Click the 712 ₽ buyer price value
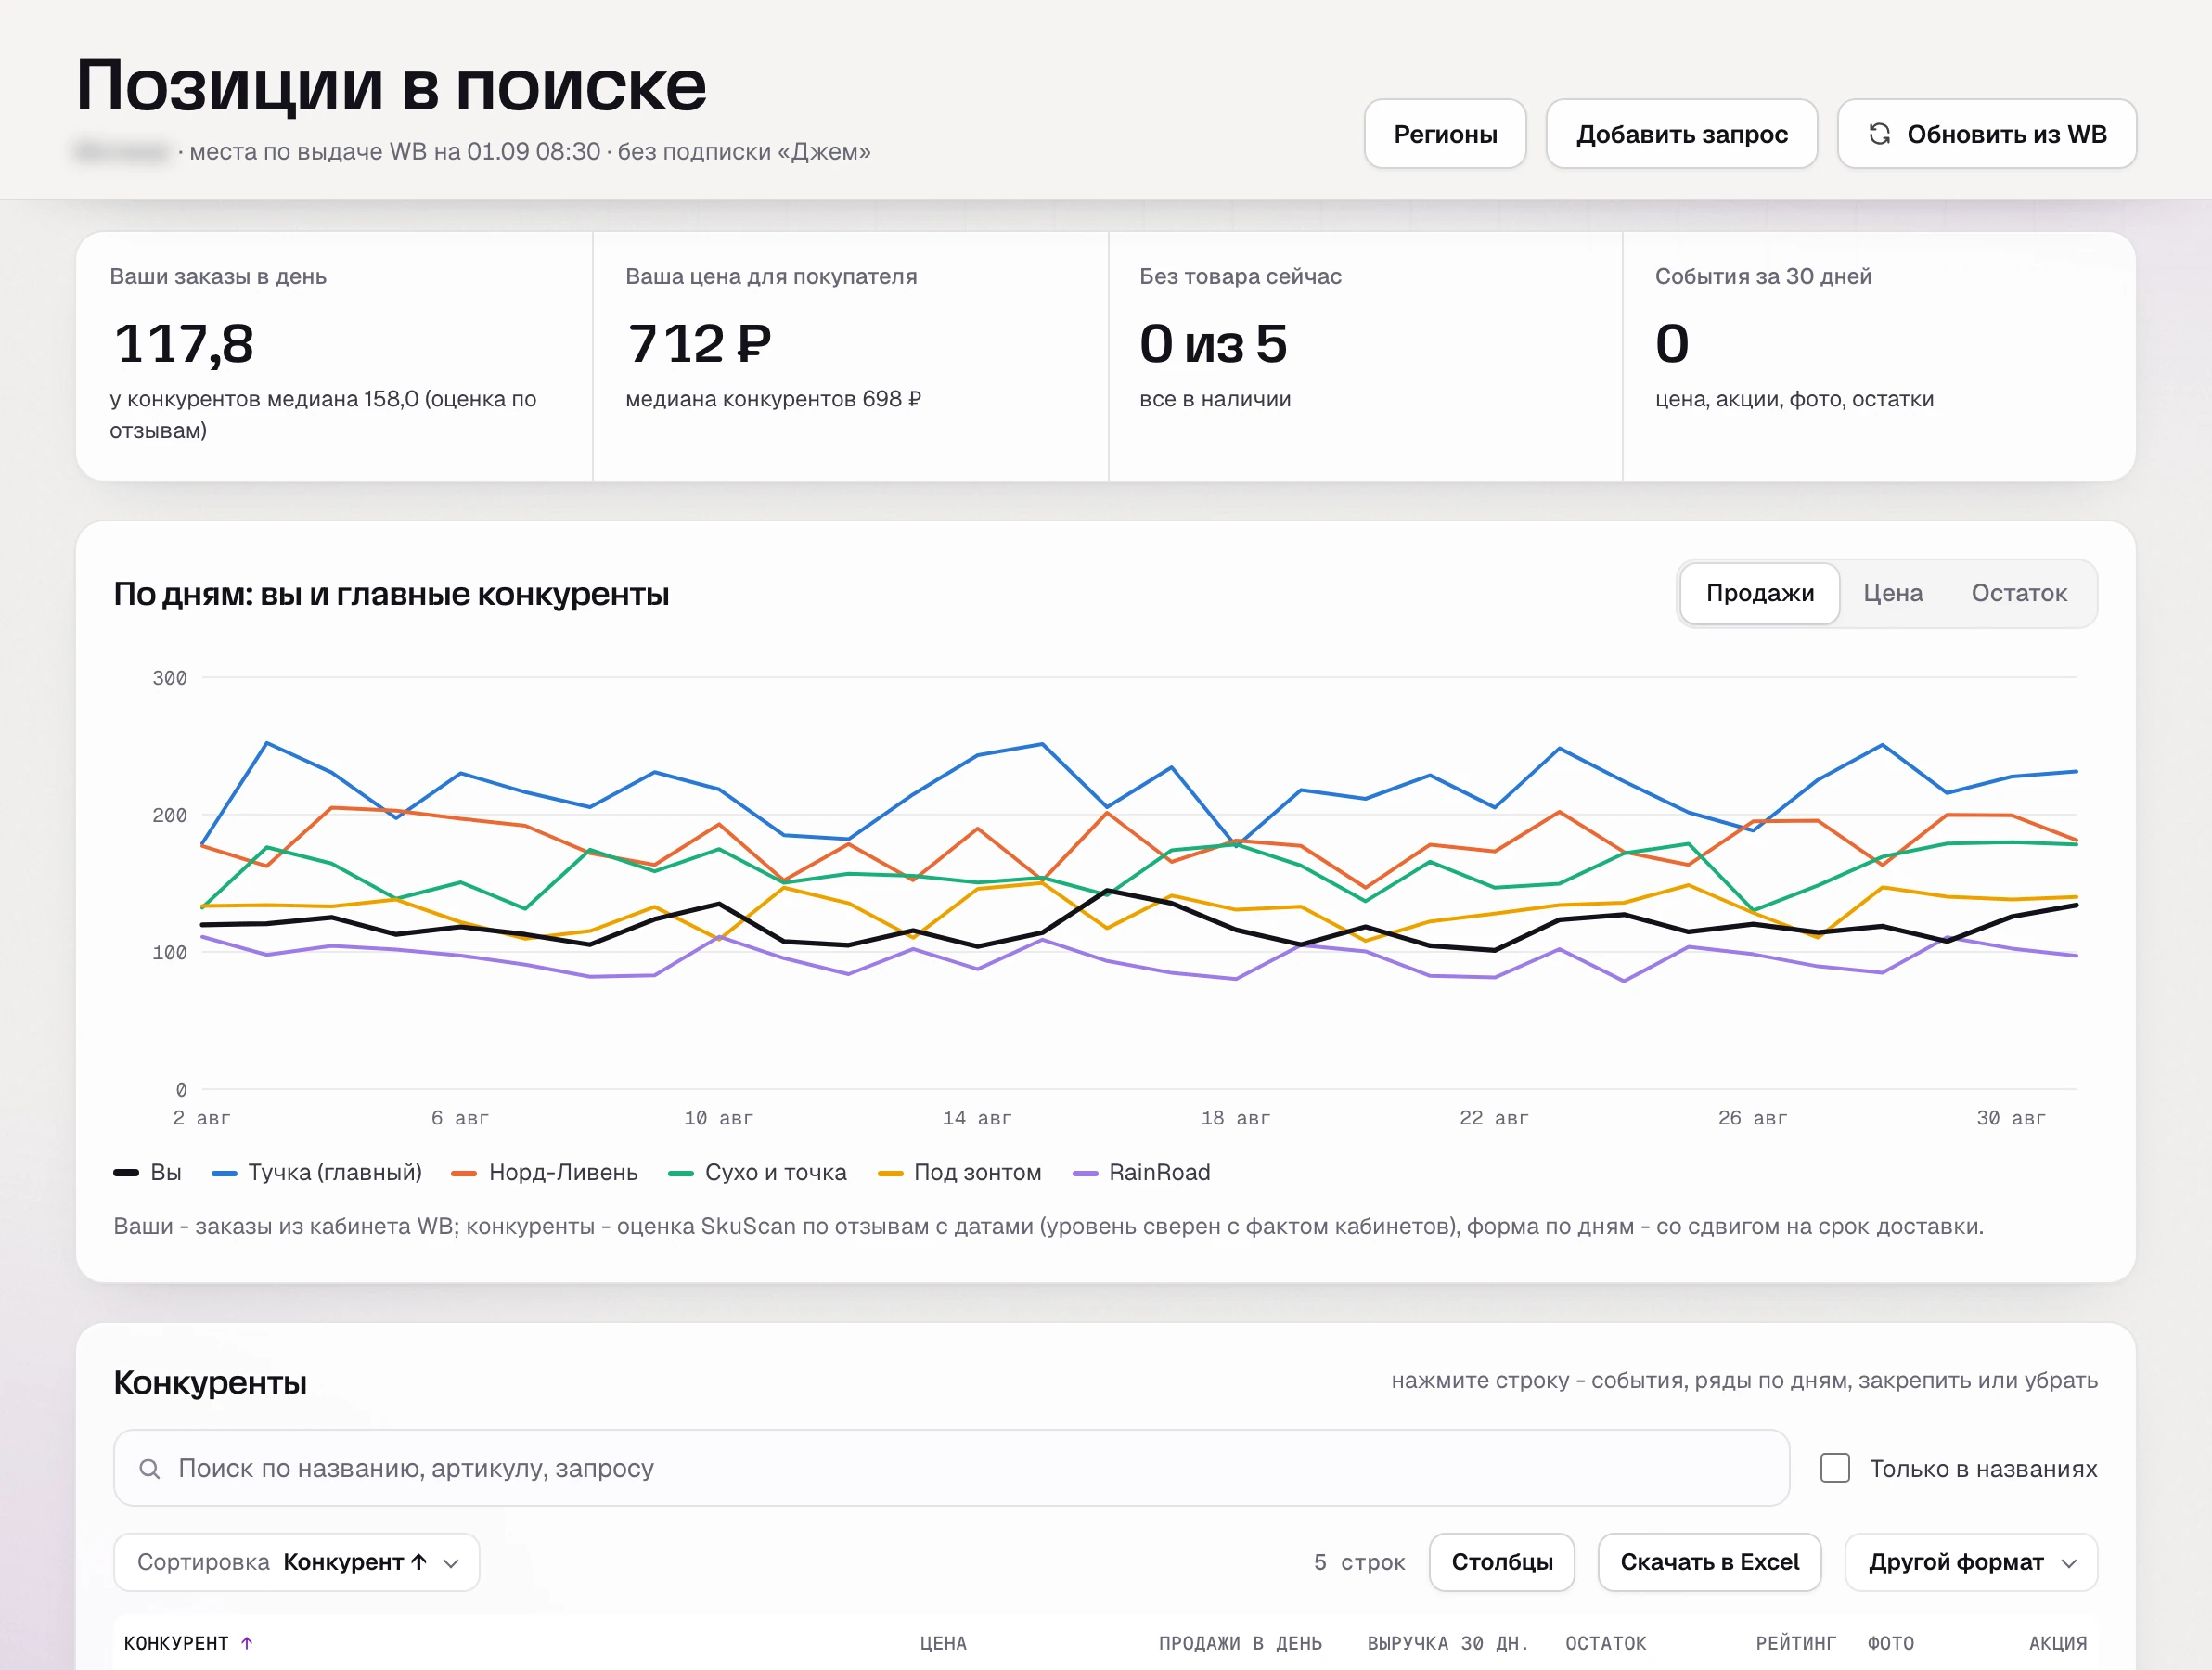This screenshot has height=1670, width=2212. [x=699, y=344]
